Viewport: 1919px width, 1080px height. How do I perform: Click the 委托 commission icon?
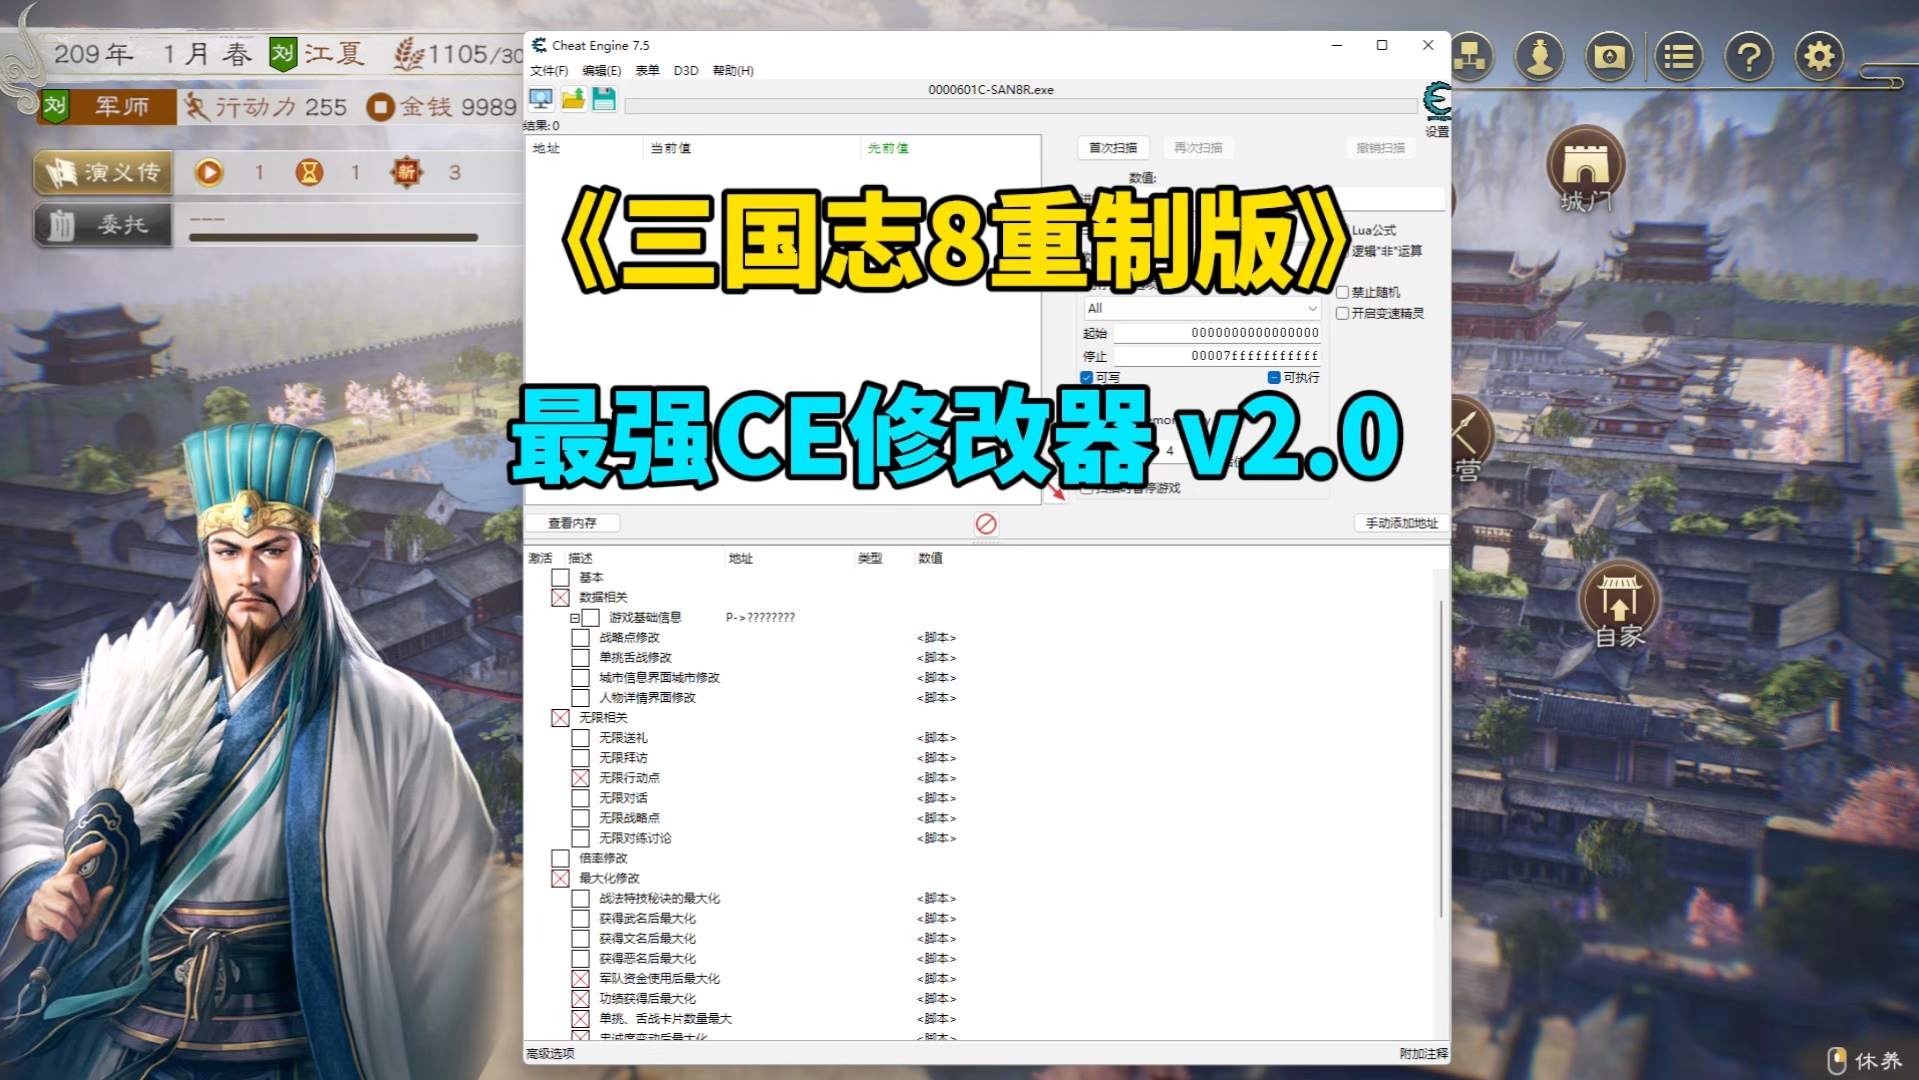(x=103, y=225)
